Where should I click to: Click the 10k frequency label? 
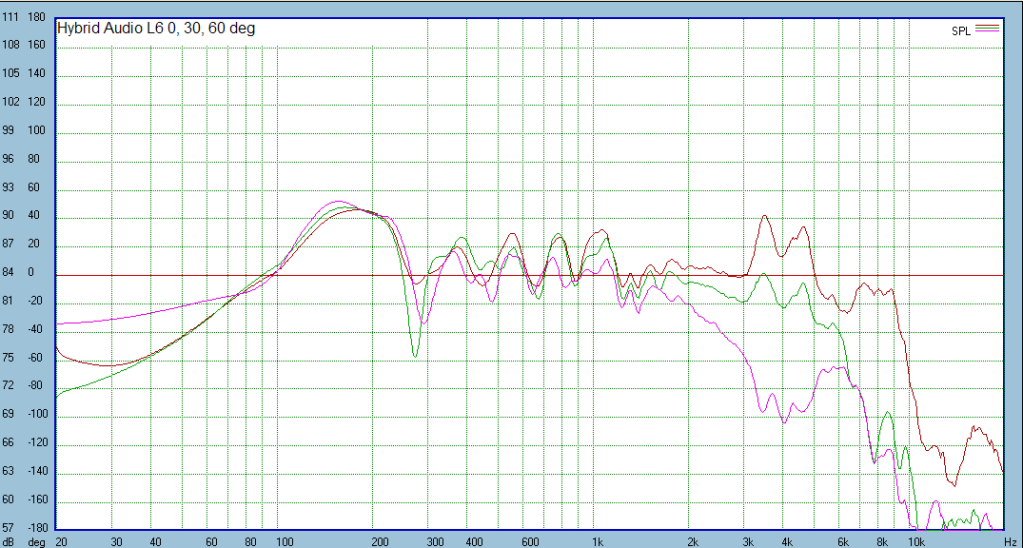915,542
